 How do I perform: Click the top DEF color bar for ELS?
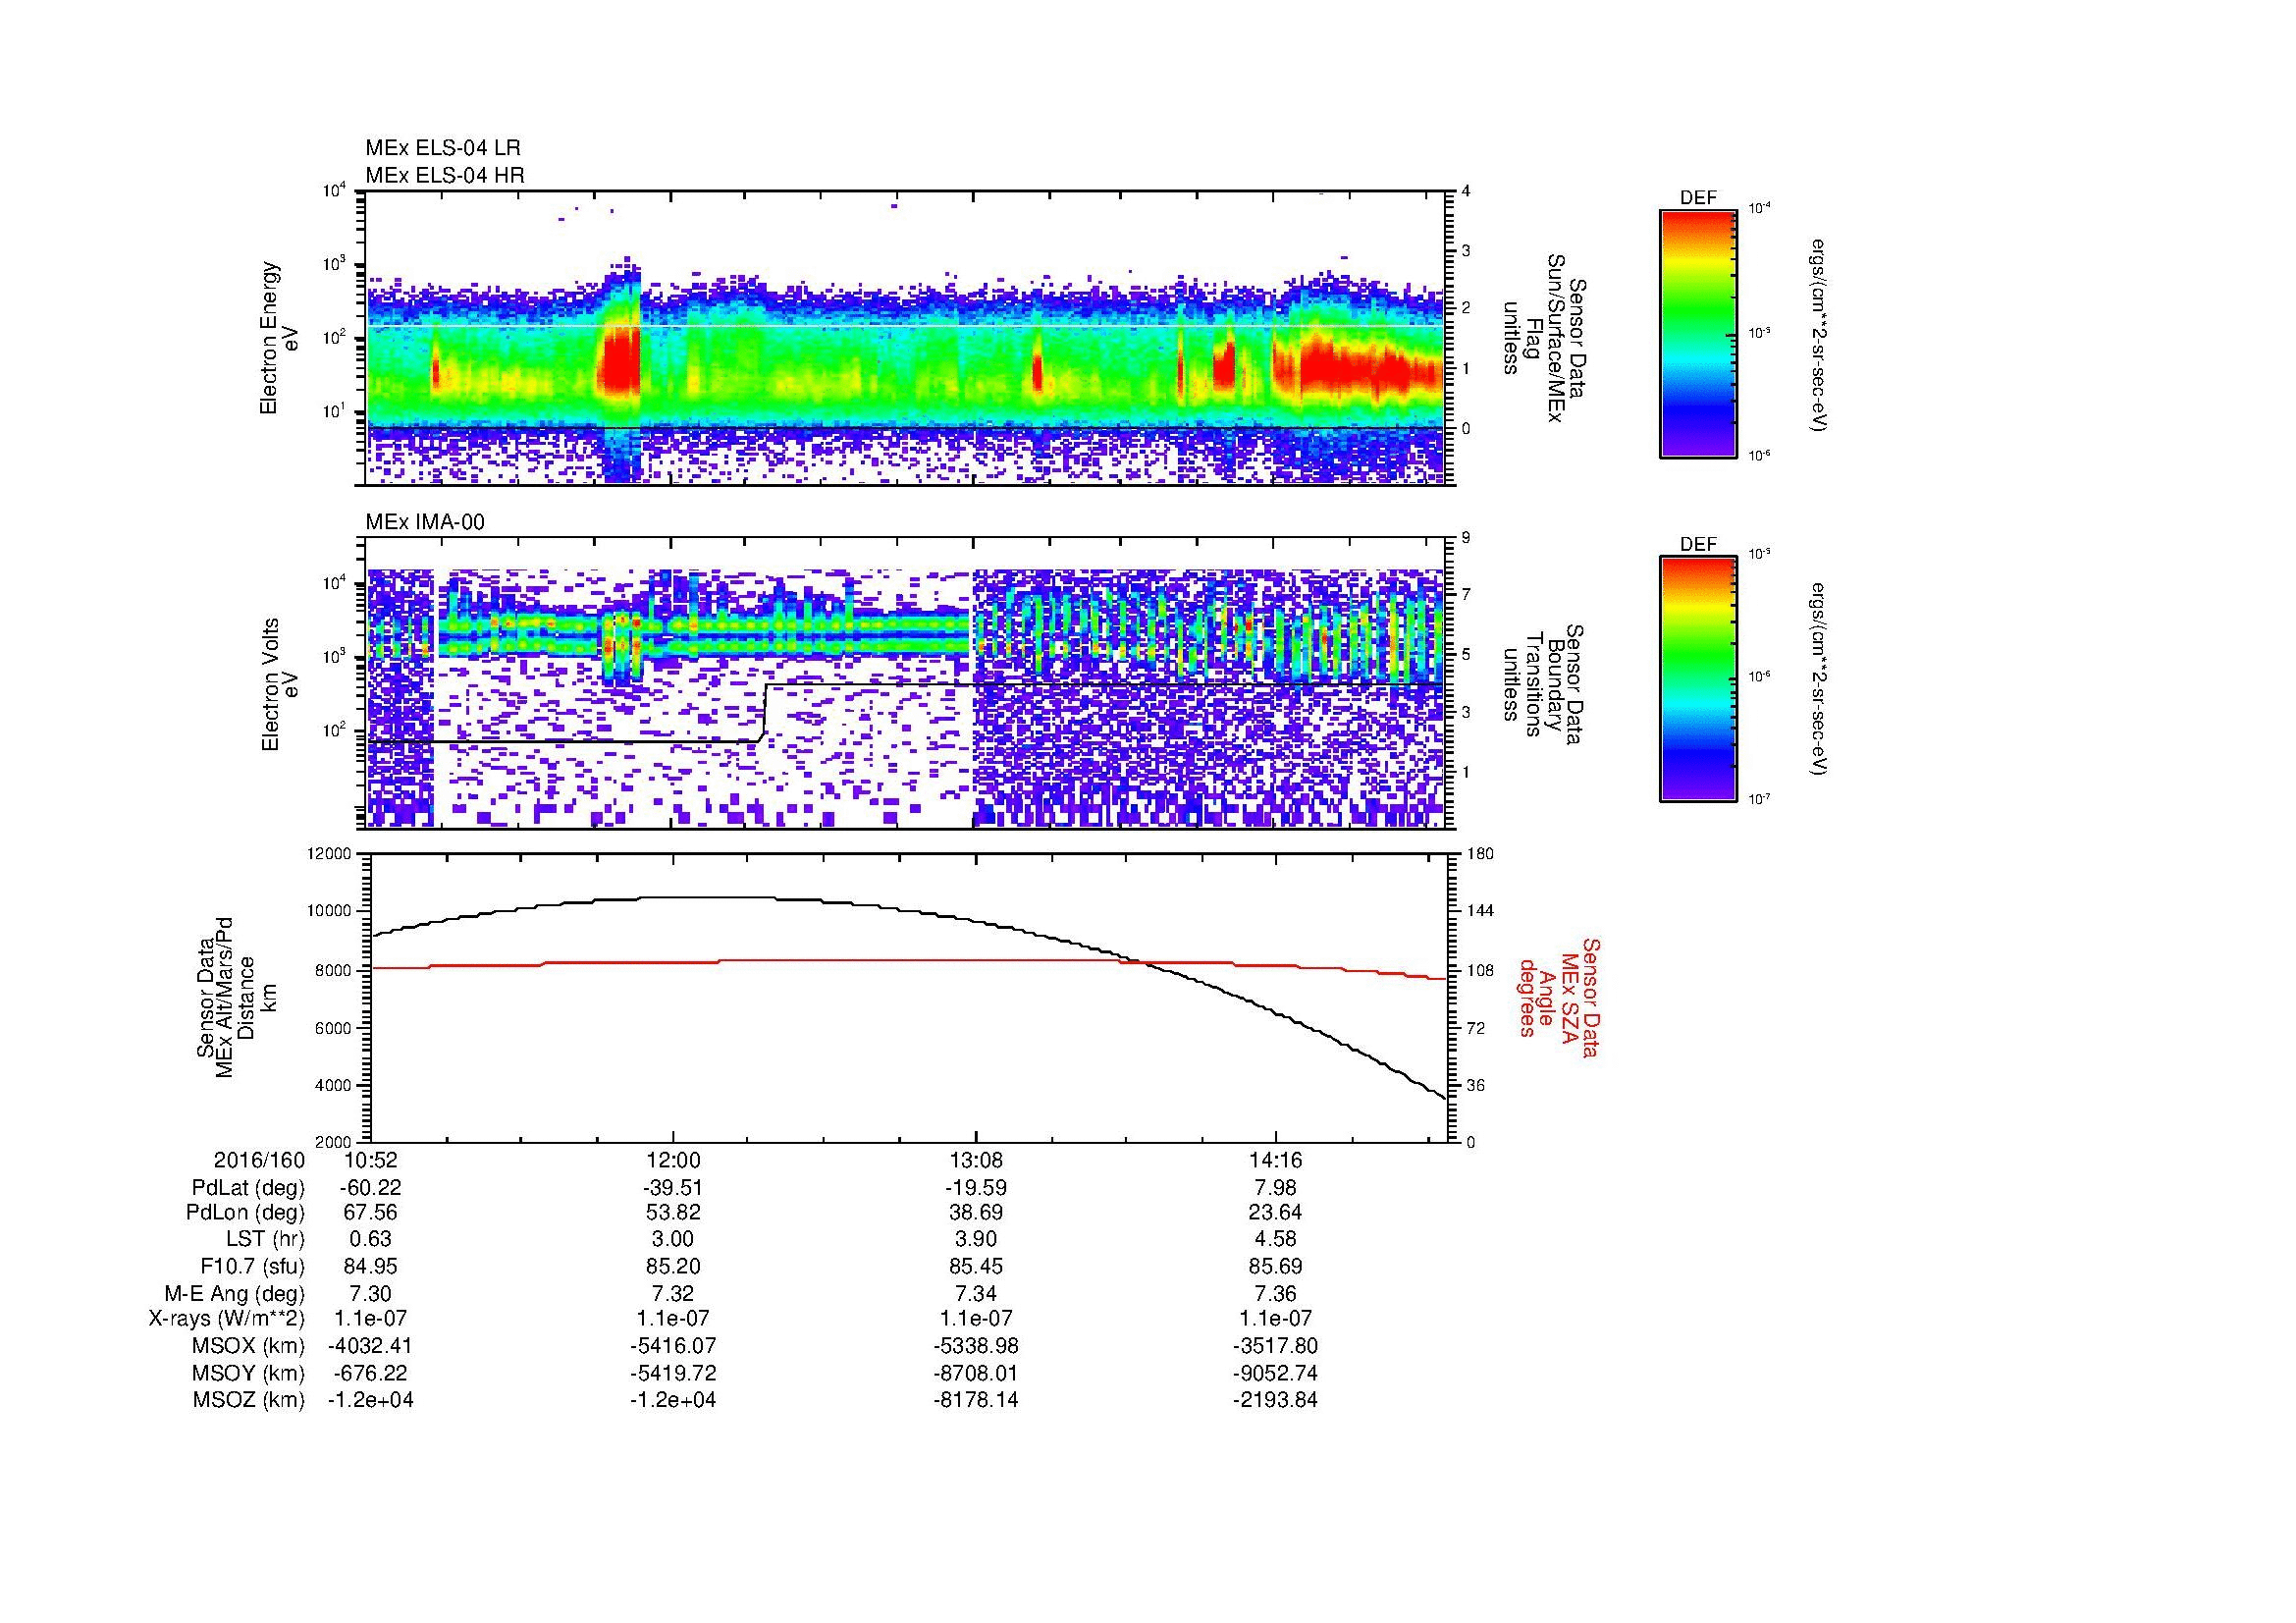[1697, 333]
